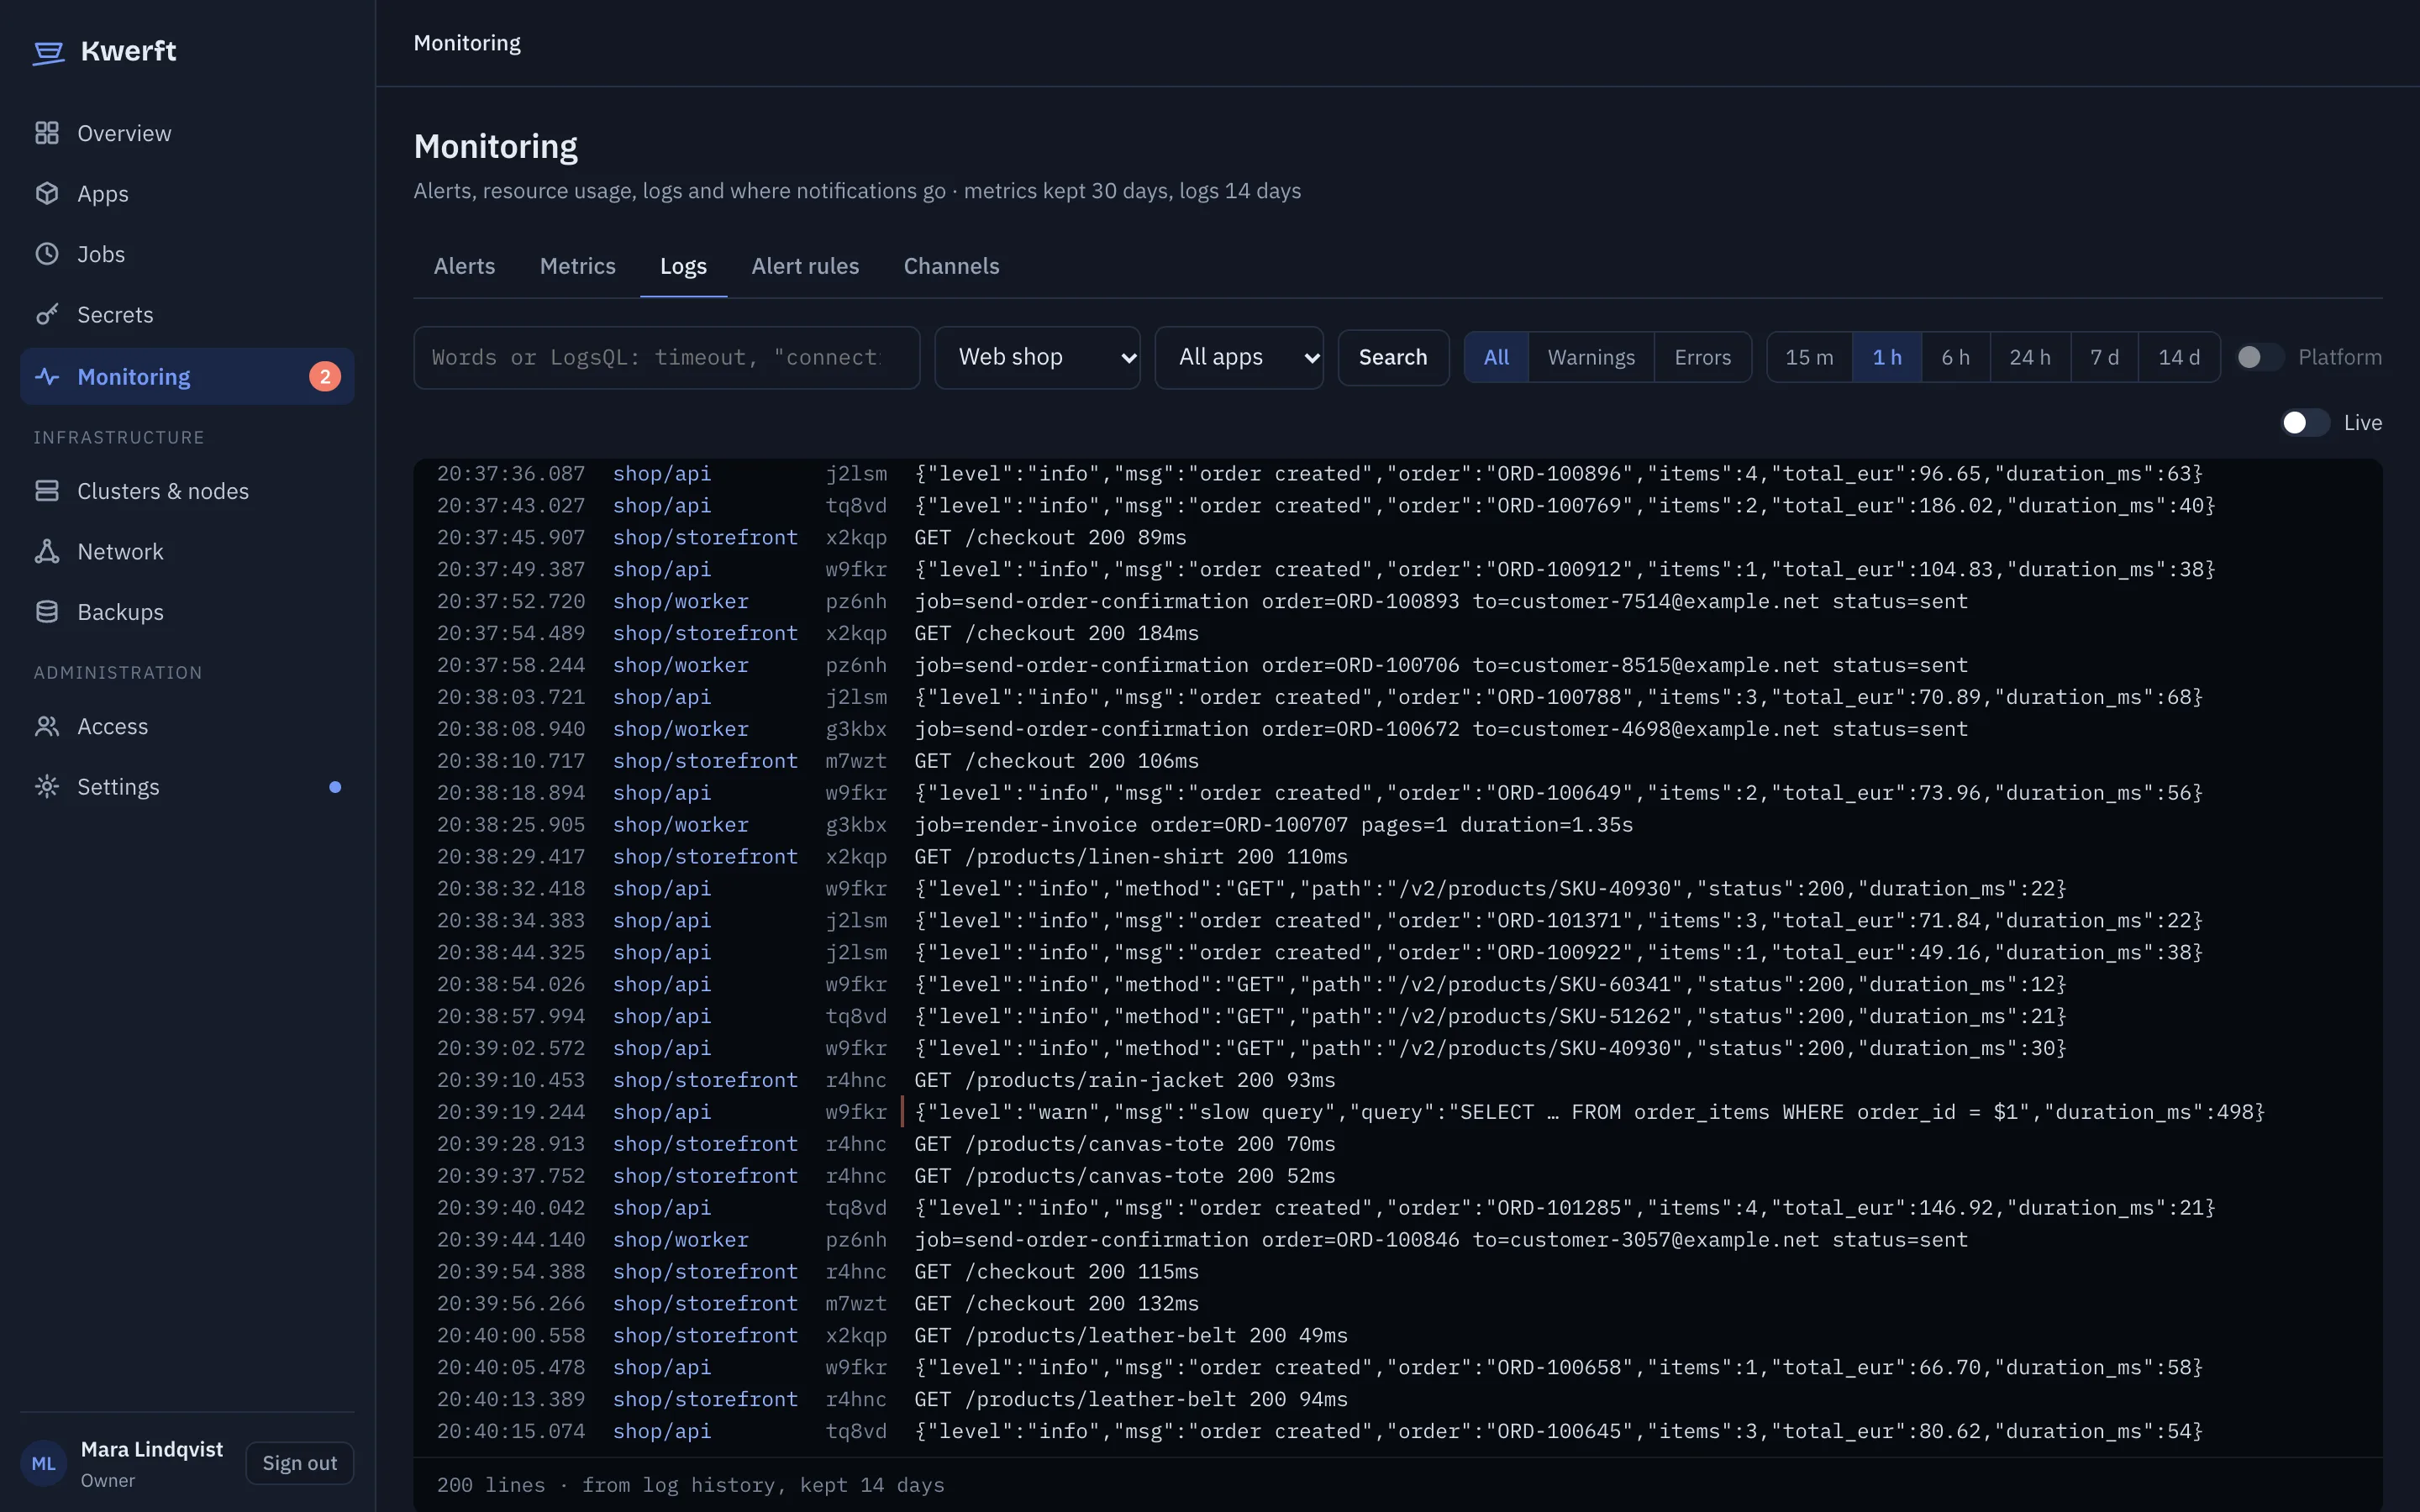2420x1512 pixels.
Task: Select the Logs tab
Action: 683,266
